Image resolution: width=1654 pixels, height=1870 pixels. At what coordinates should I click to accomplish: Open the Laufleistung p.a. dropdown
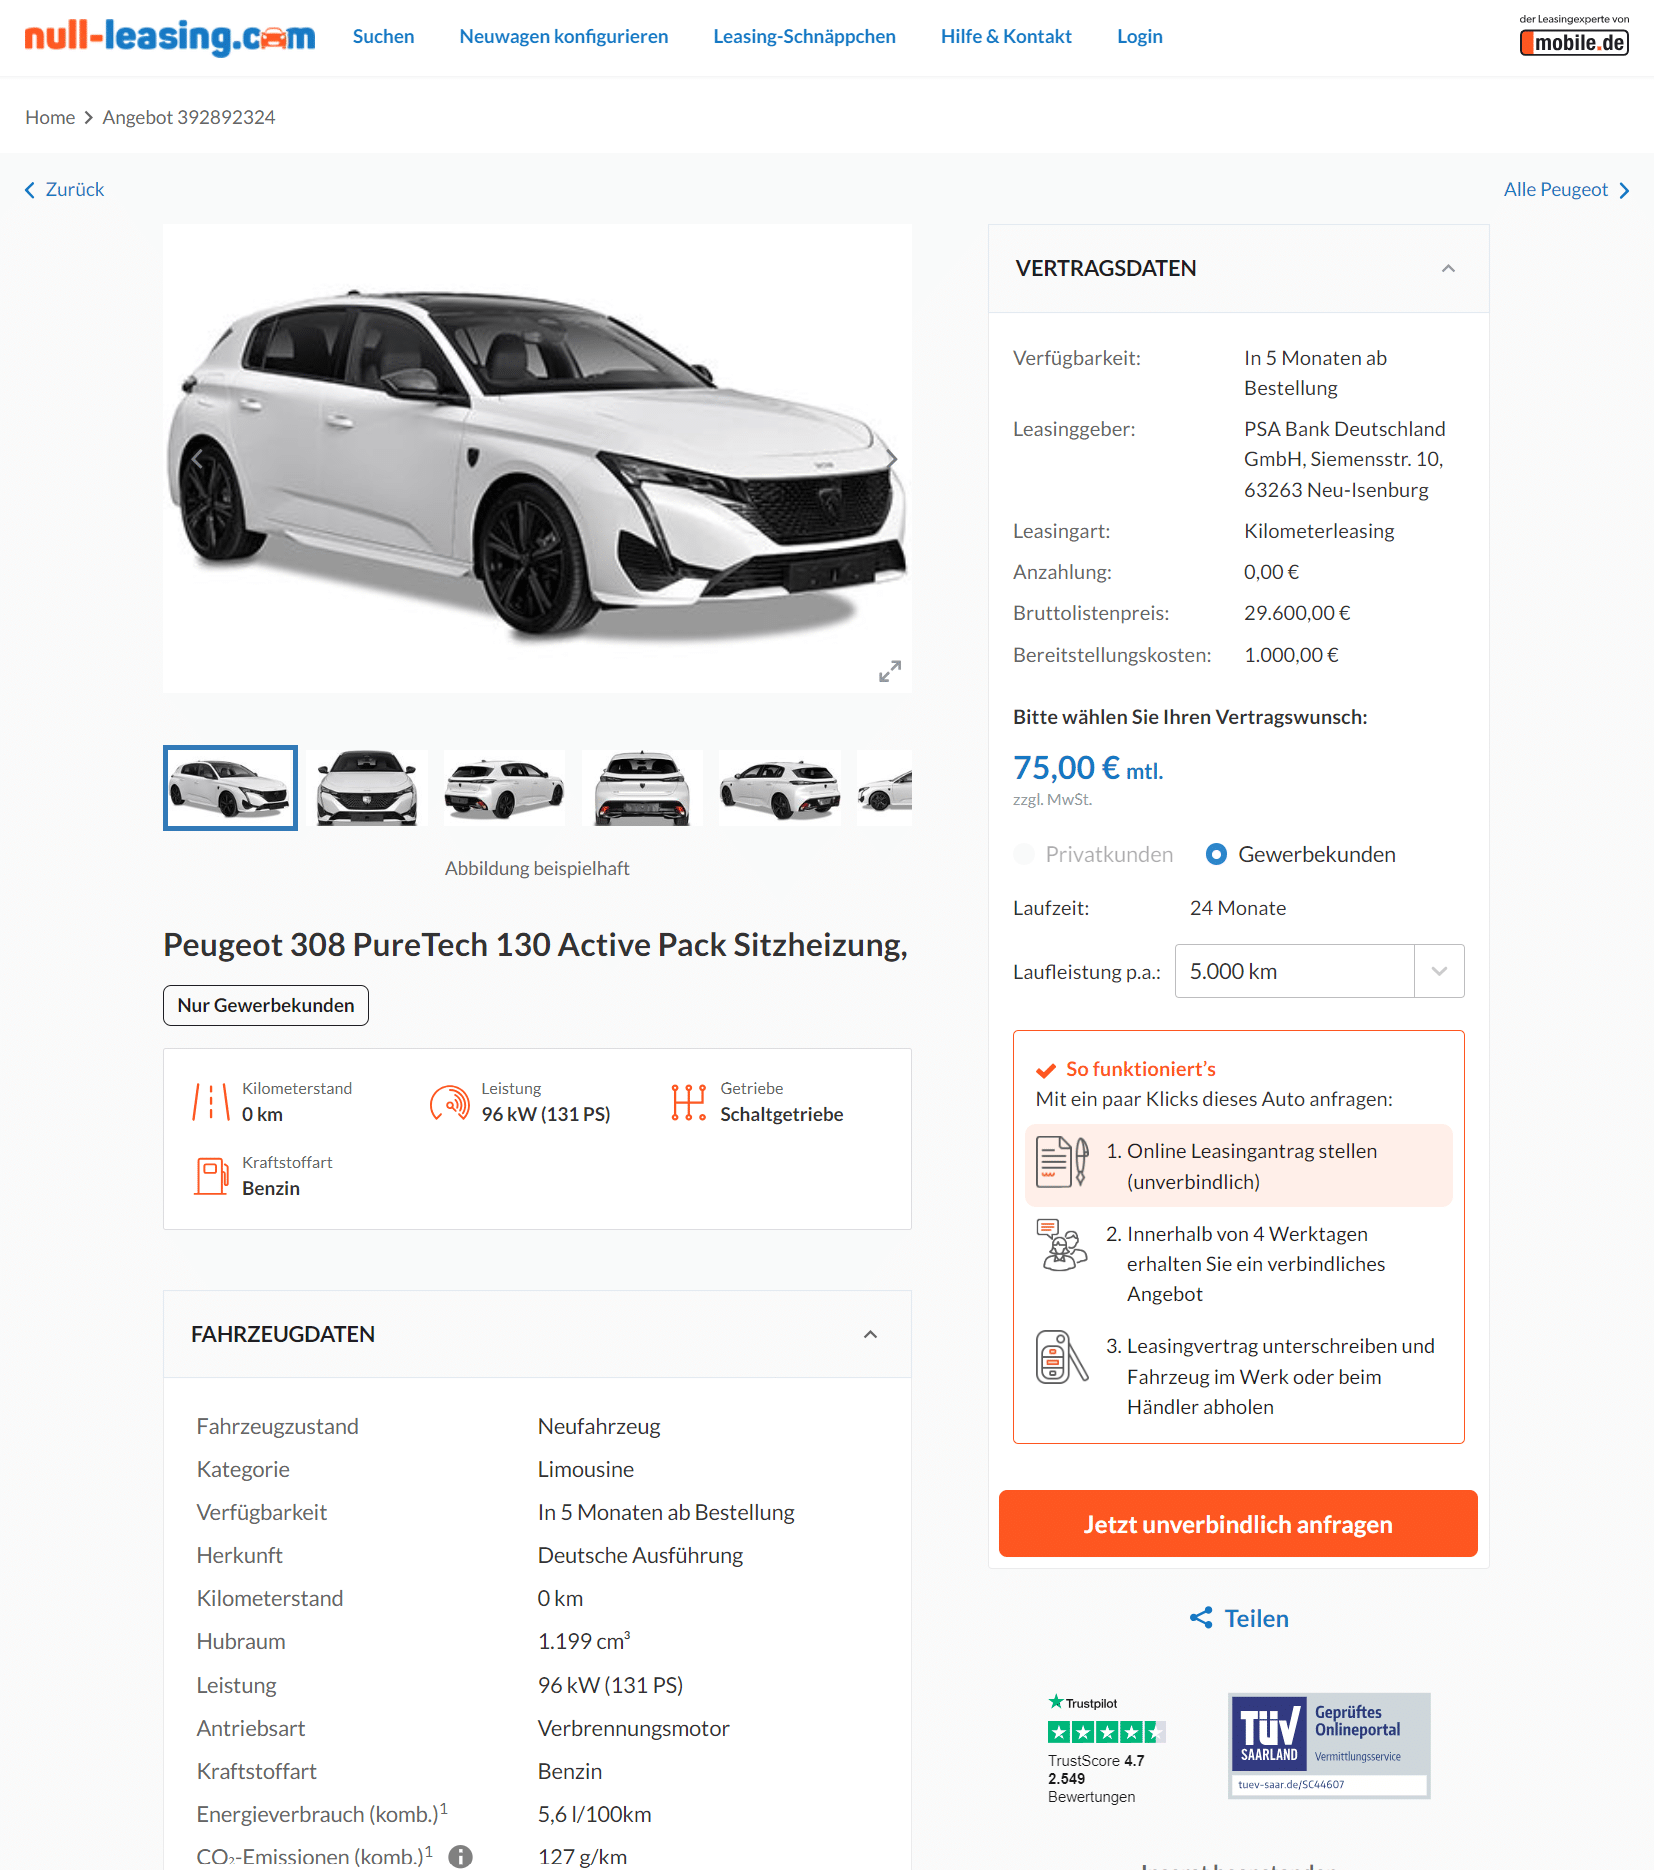coord(1319,971)
